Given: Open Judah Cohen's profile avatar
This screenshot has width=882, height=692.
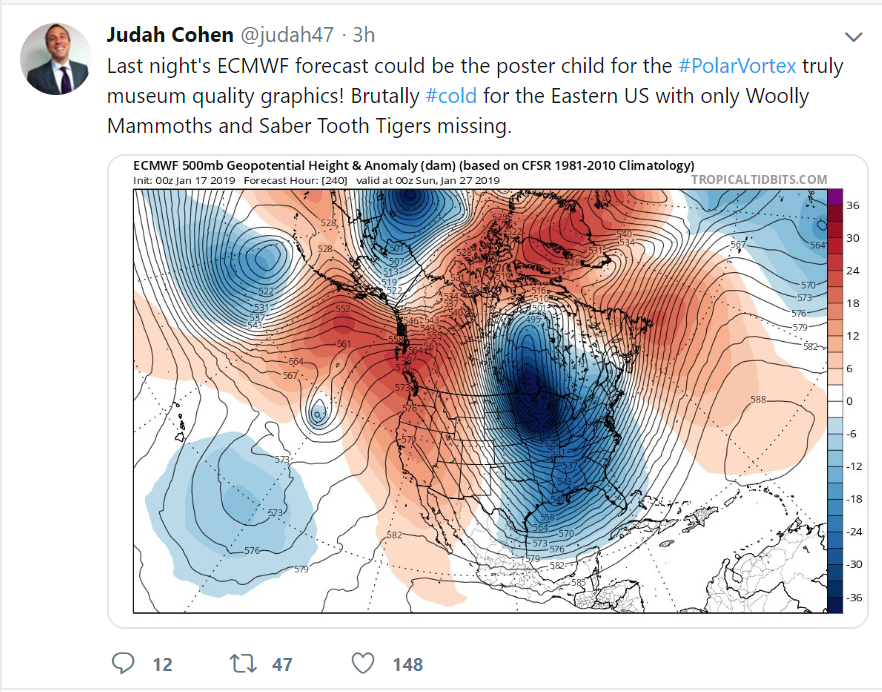Looking at the screenshot, I should point(55,59).
